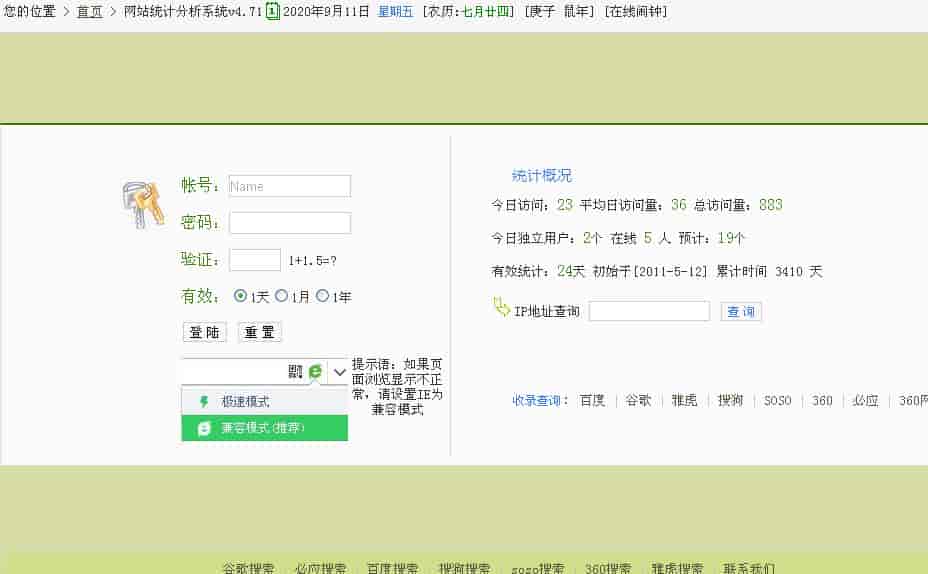Click the 累计时间 3410 天 text

coord(769,272)
